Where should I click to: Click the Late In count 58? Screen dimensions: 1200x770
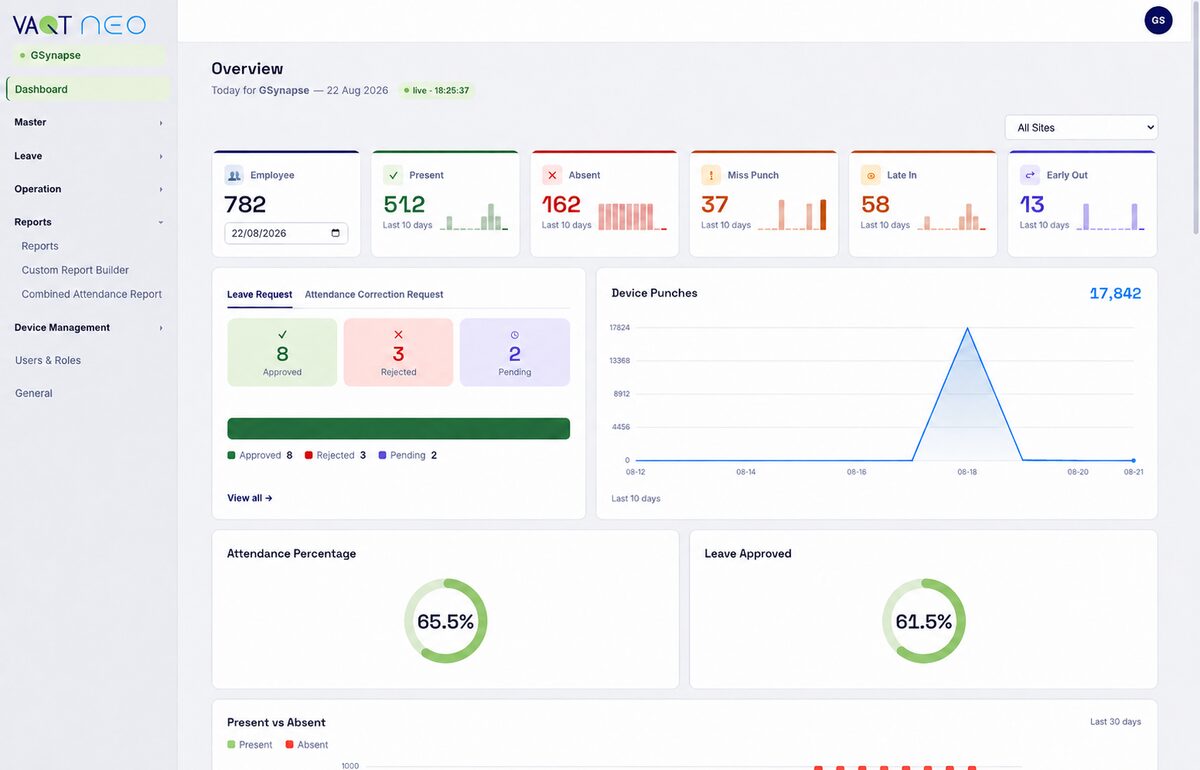[x=875, y=204]
